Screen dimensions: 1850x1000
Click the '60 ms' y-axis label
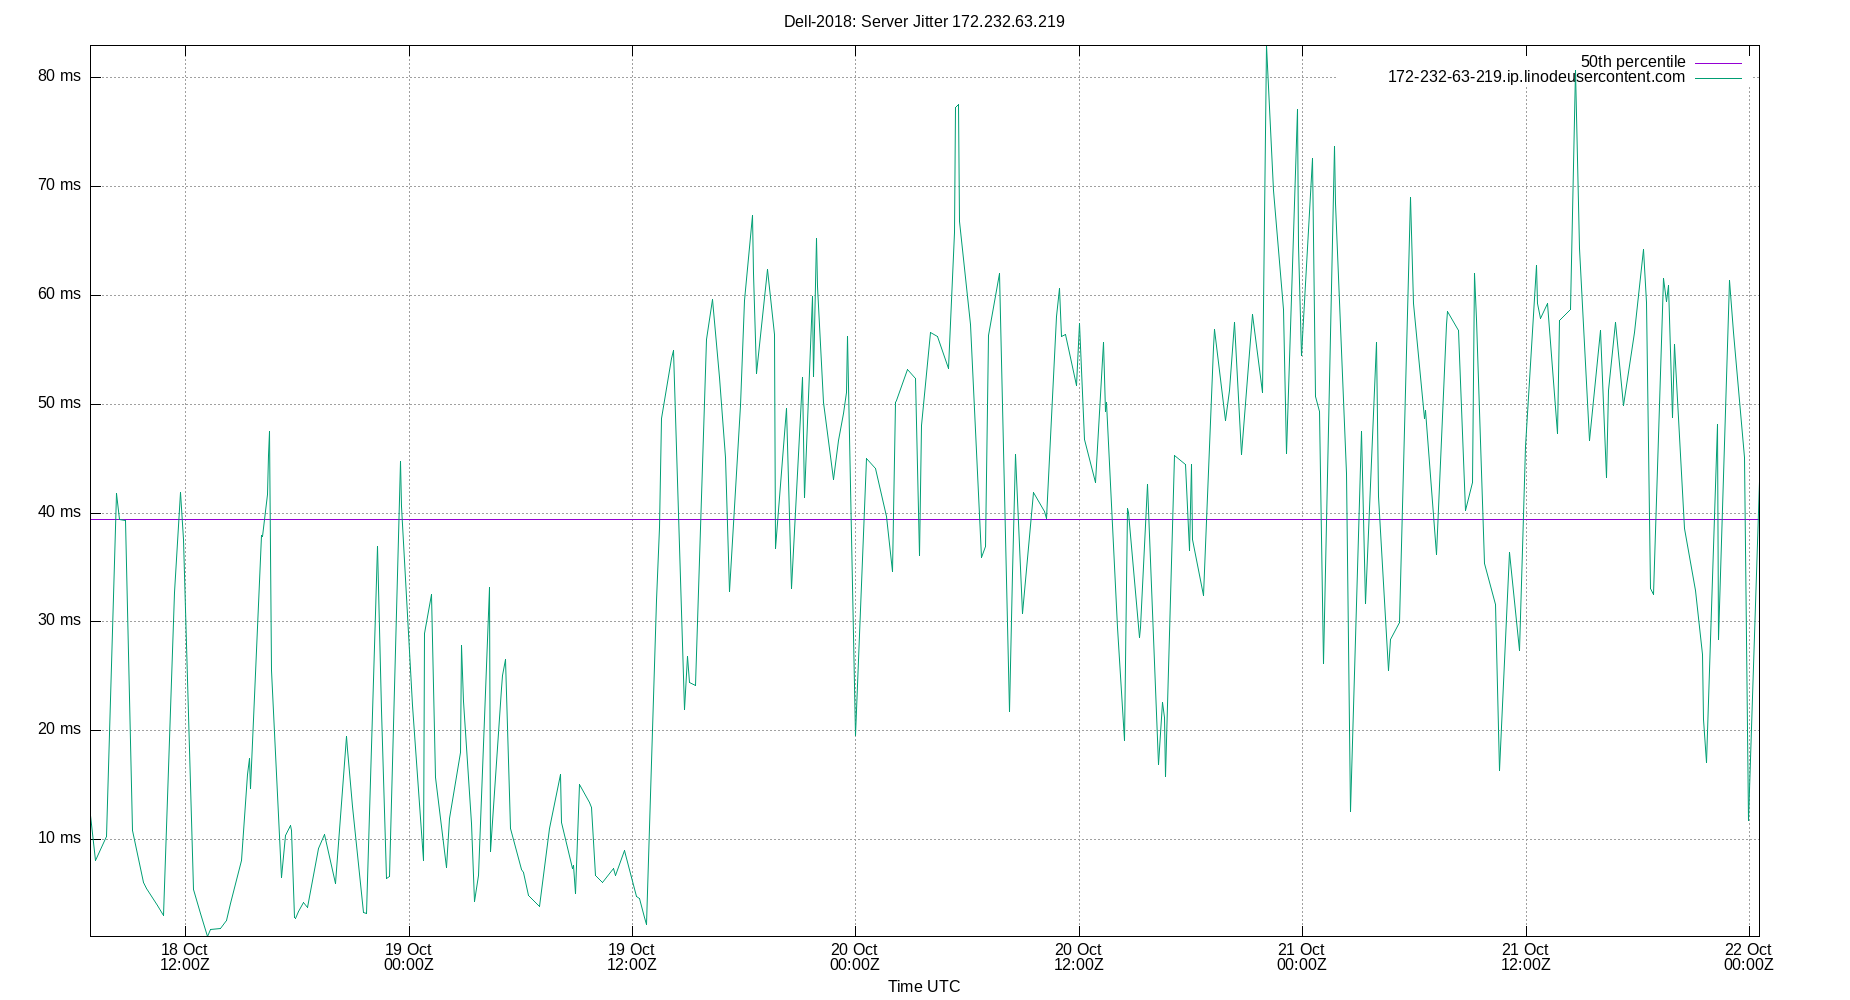pos(59,294)
